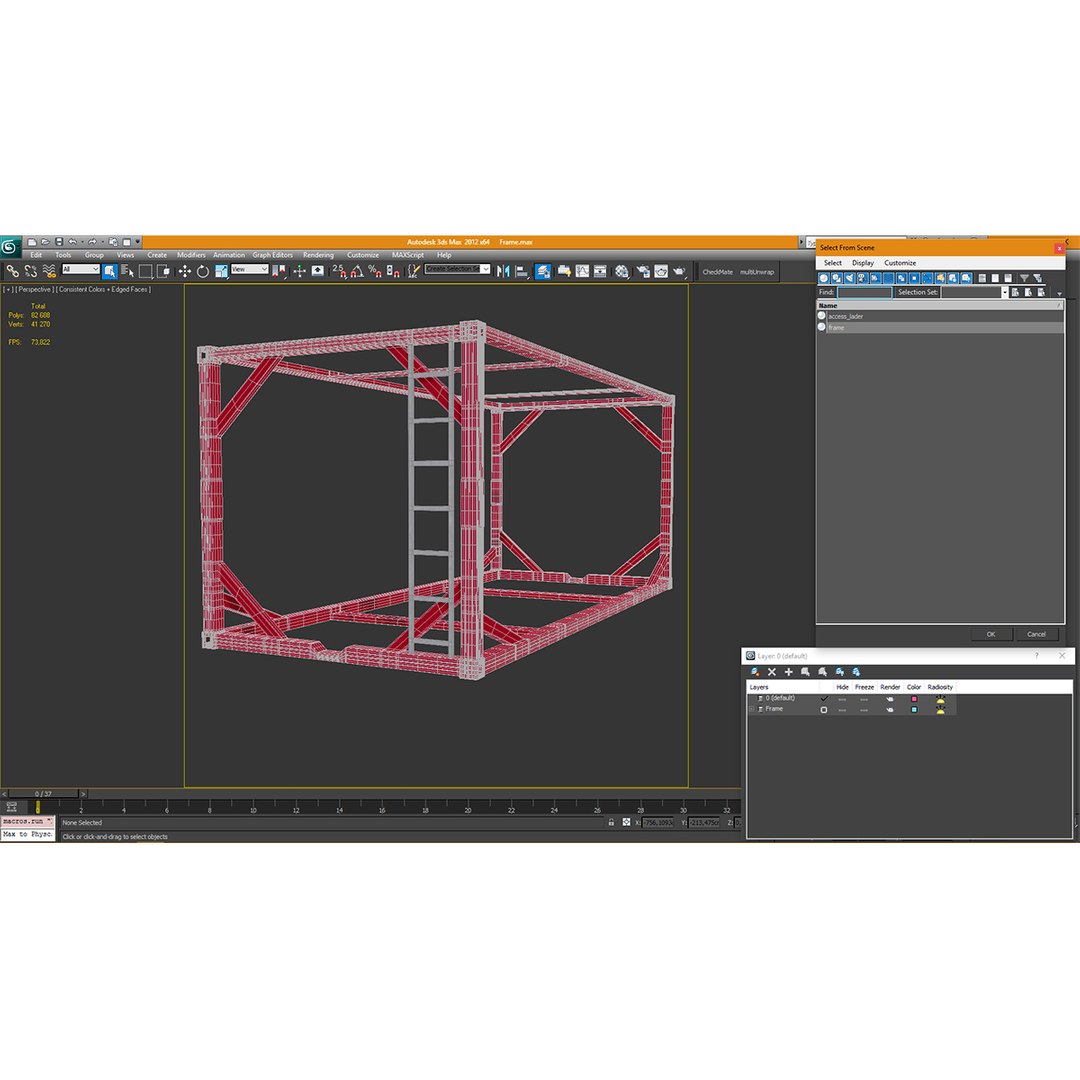This screenshot has height=1080, width=1080.
Task: Select the Unlink Selection tool
Action: [x=31, y=271]
